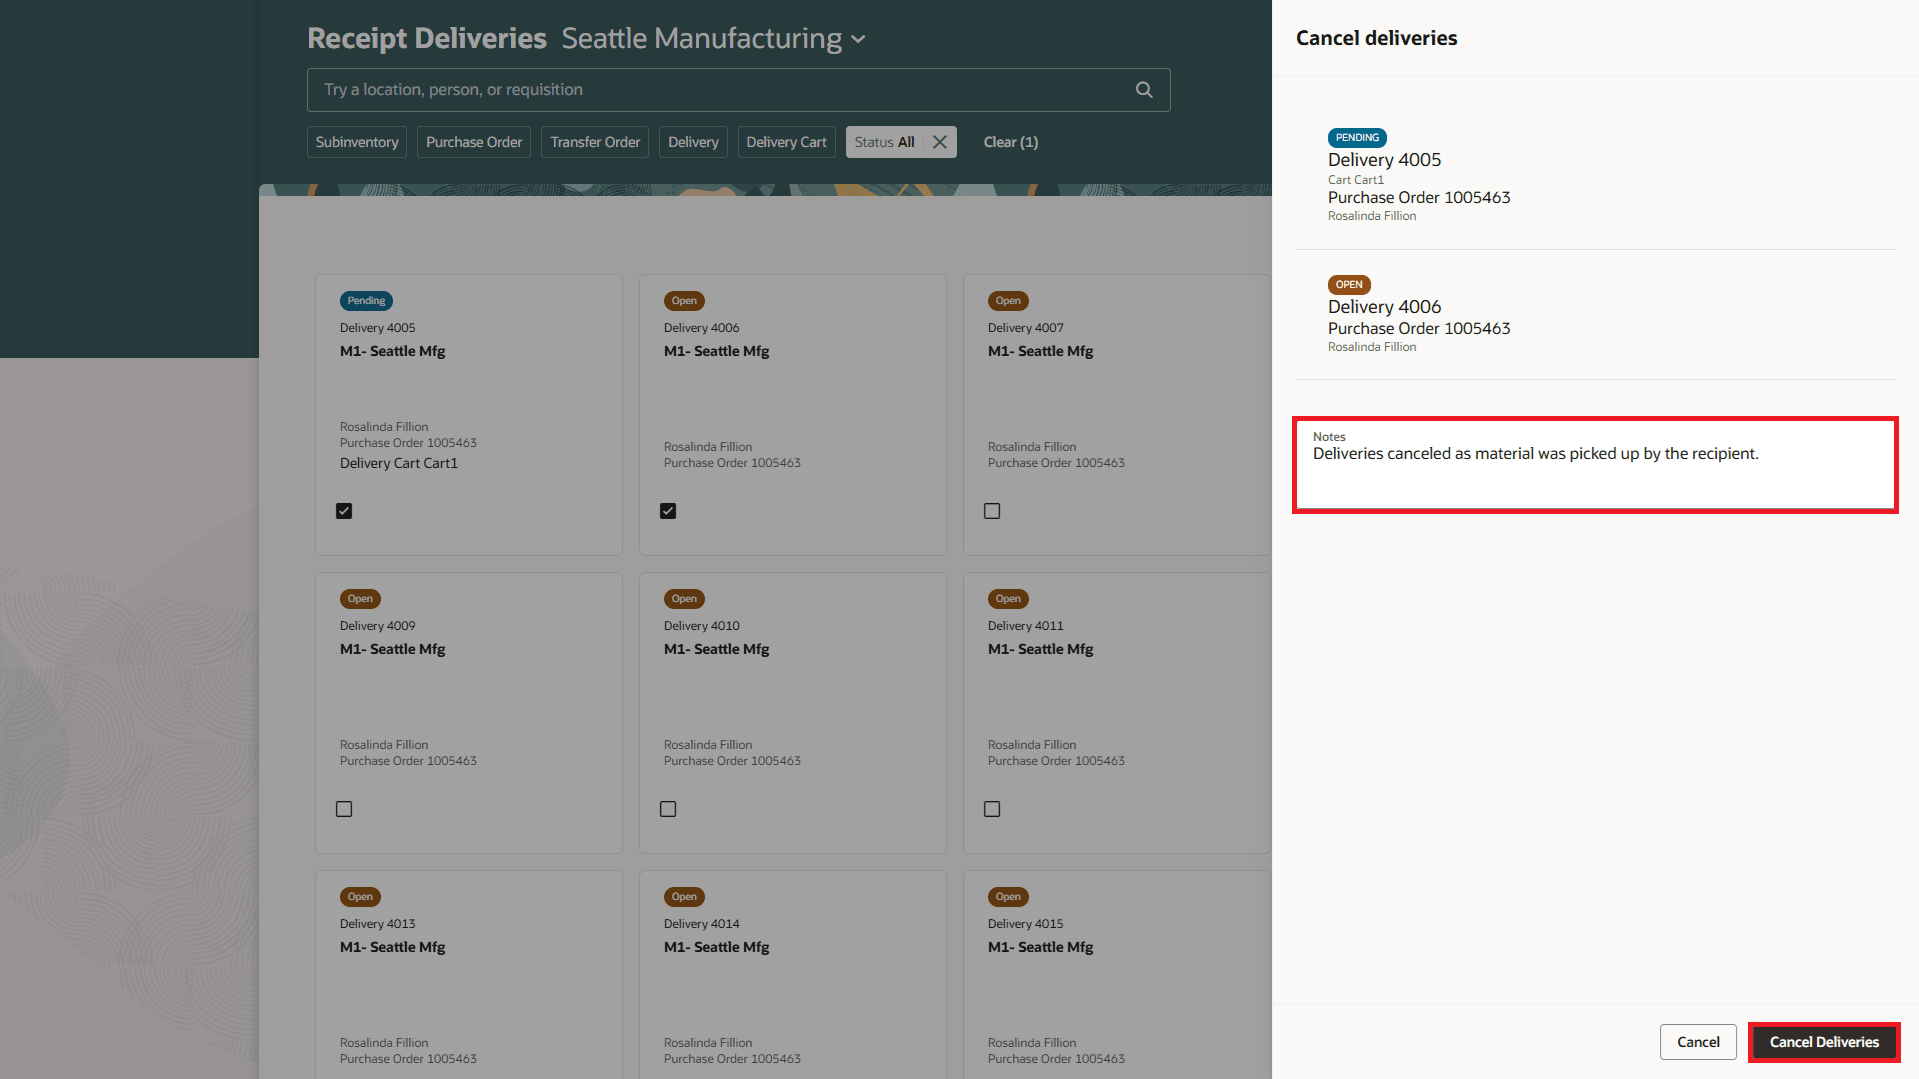This screenshot has width=1919, height=1079.
Task: Click the 'Delivery 4013' card title
Action: pyautogui.click(x=377, y=924)
